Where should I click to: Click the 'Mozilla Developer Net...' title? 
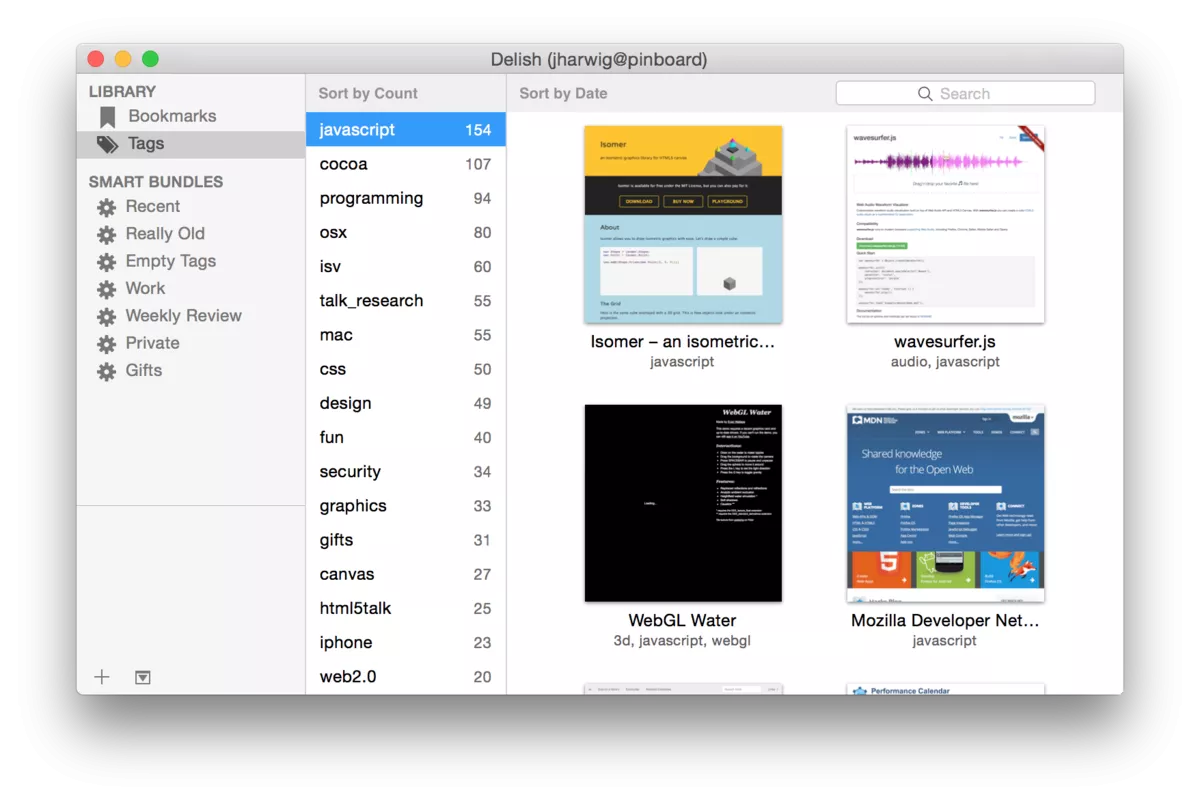tap(945, 621)
